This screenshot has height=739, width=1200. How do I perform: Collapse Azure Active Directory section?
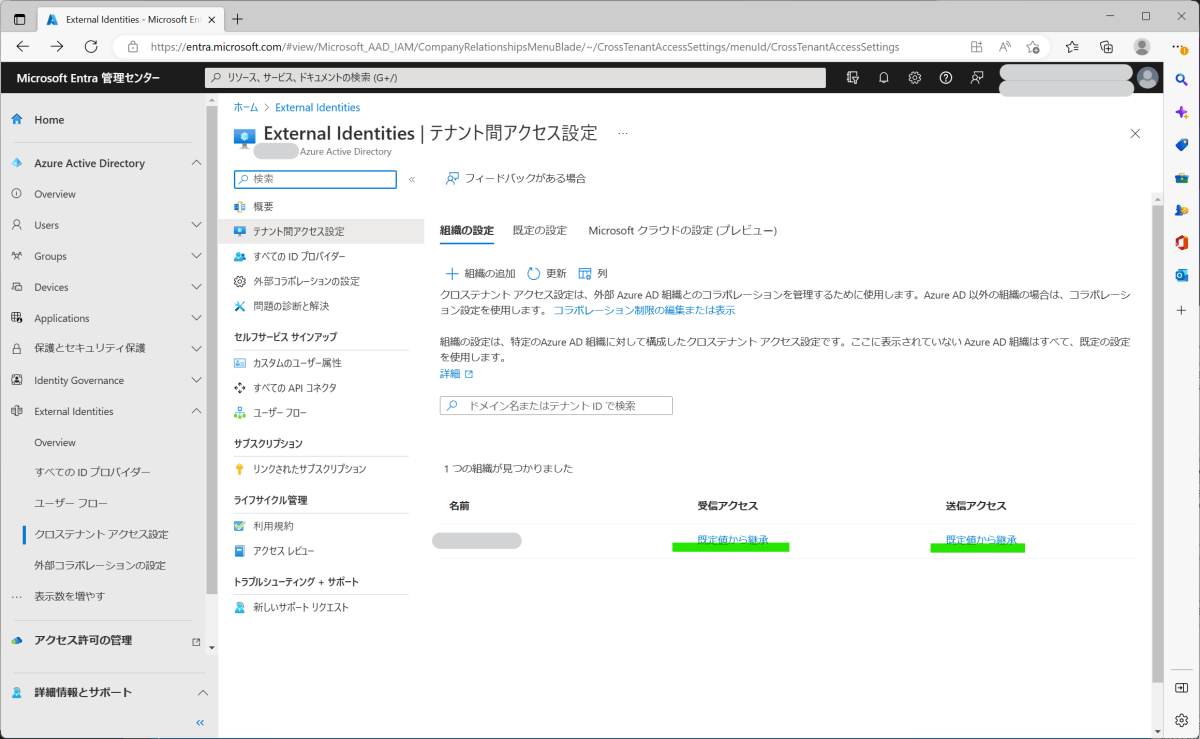point(196,163)
